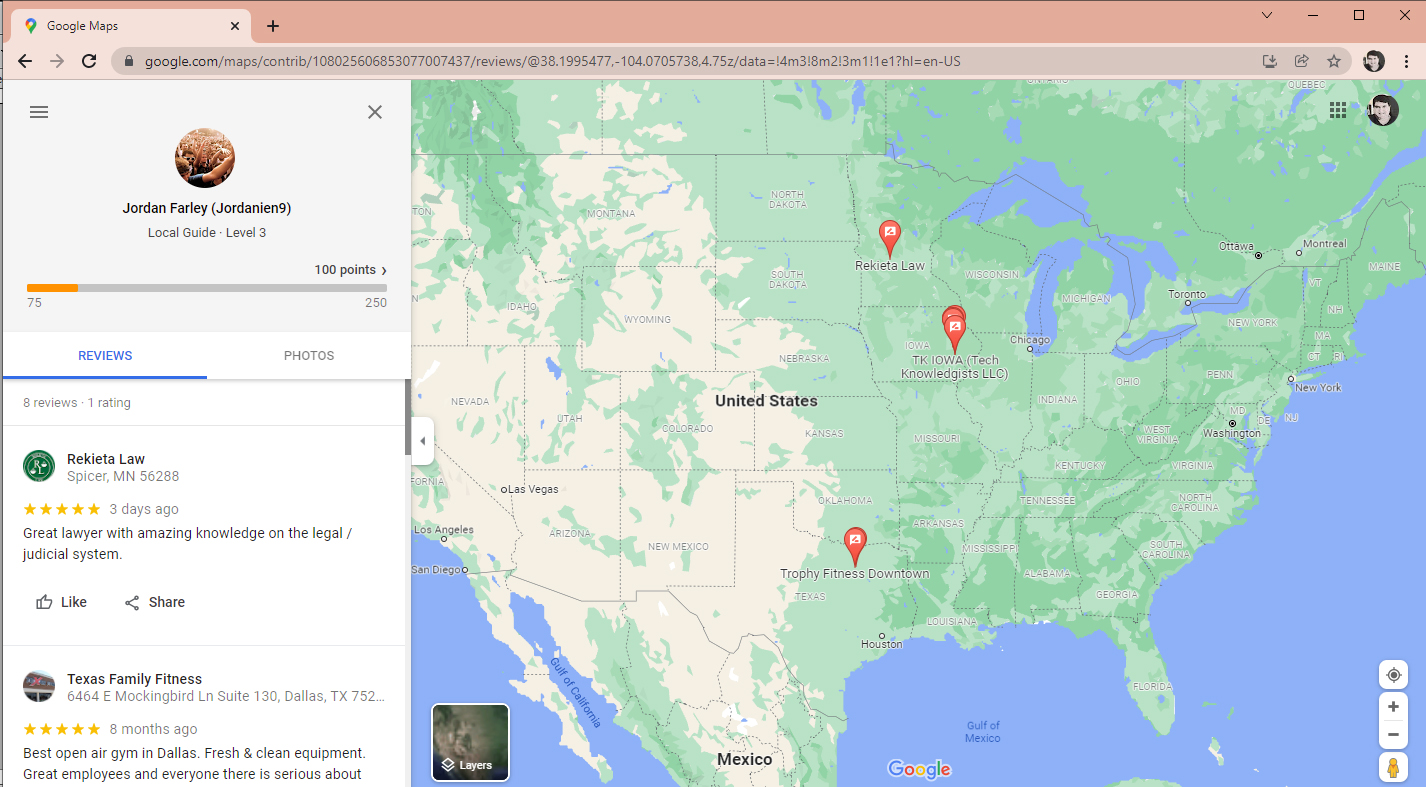Show your location on the map
Image resolution: width=1426 pixels, height=787 pixels.
[x=1393, y=675]
